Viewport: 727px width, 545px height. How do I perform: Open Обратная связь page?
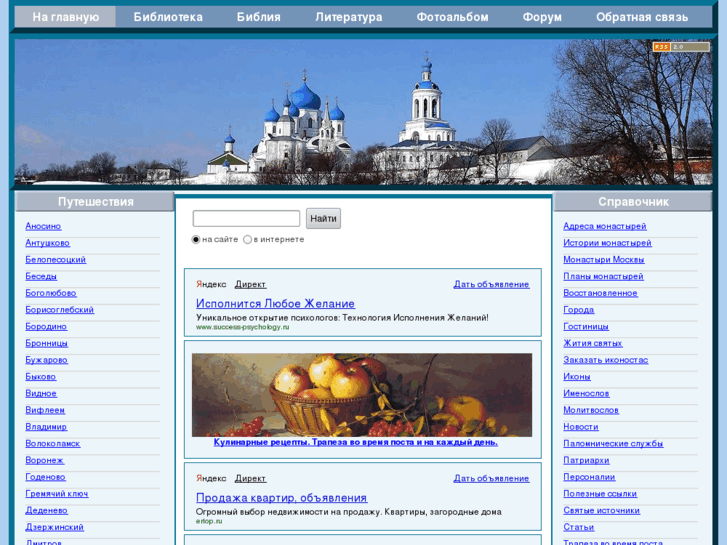(642, 17)
